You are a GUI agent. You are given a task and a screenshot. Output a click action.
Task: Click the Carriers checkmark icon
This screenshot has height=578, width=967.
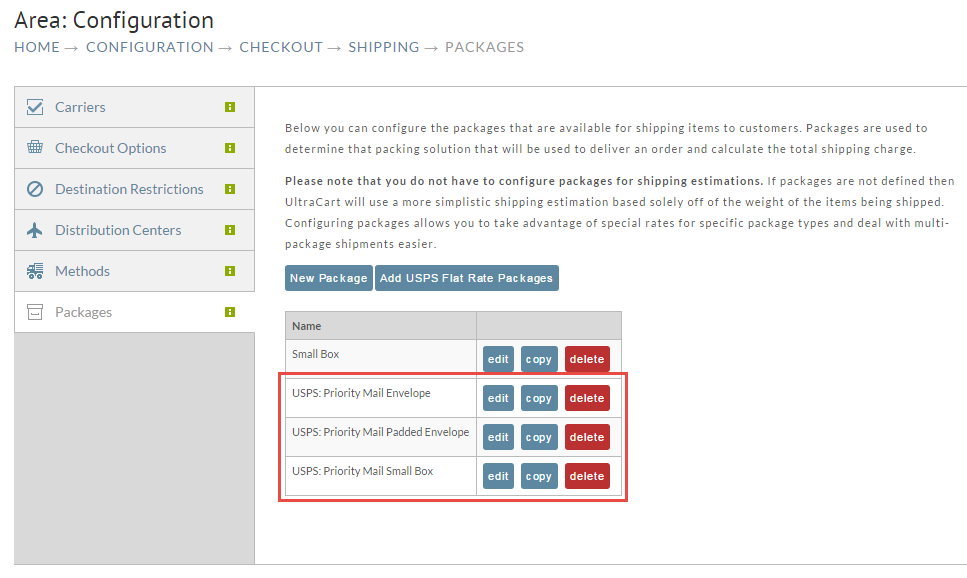pyautogui.click(x=35, y=107)
